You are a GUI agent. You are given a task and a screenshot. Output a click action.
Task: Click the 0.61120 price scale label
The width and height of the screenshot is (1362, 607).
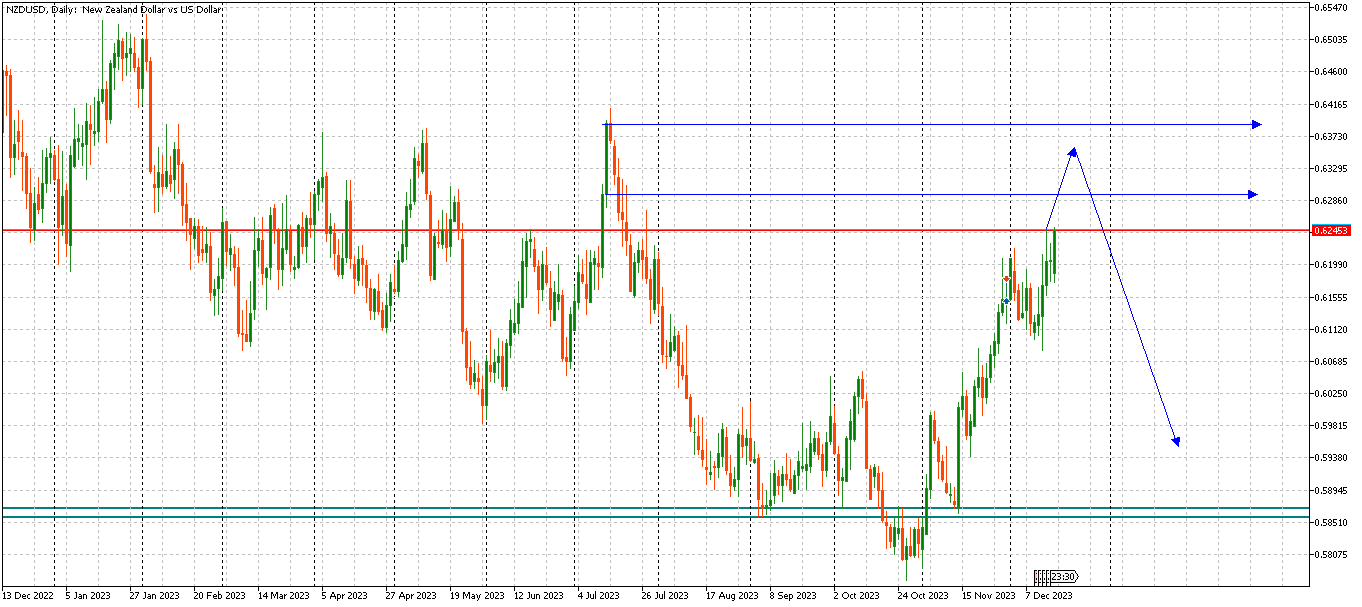click(1332, 329)
